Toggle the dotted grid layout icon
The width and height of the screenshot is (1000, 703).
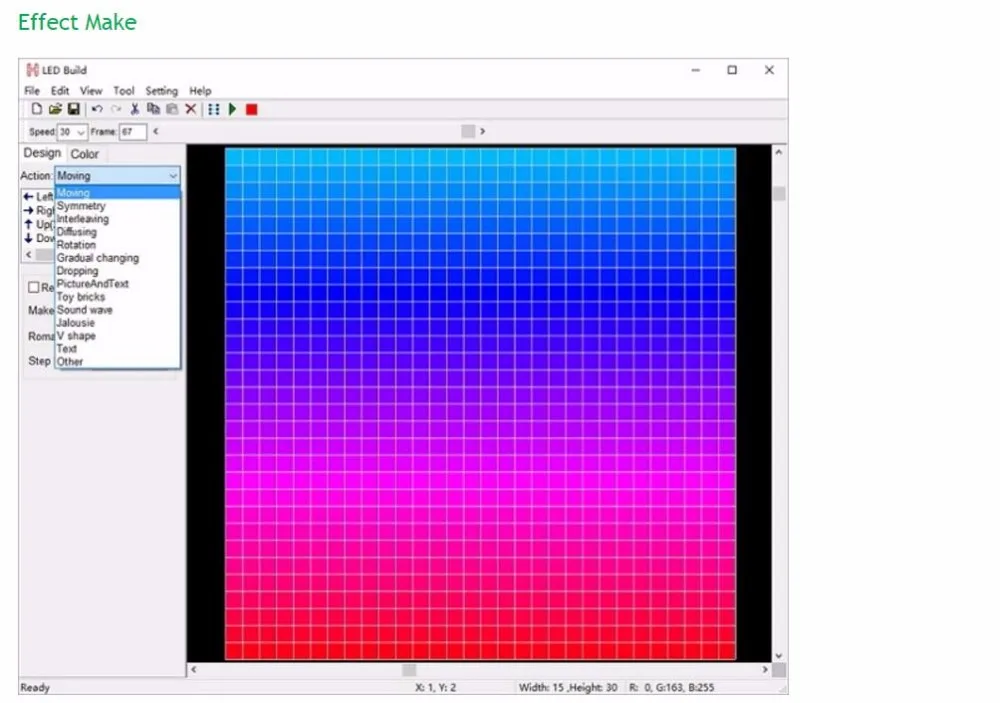[x=214, y=109]
